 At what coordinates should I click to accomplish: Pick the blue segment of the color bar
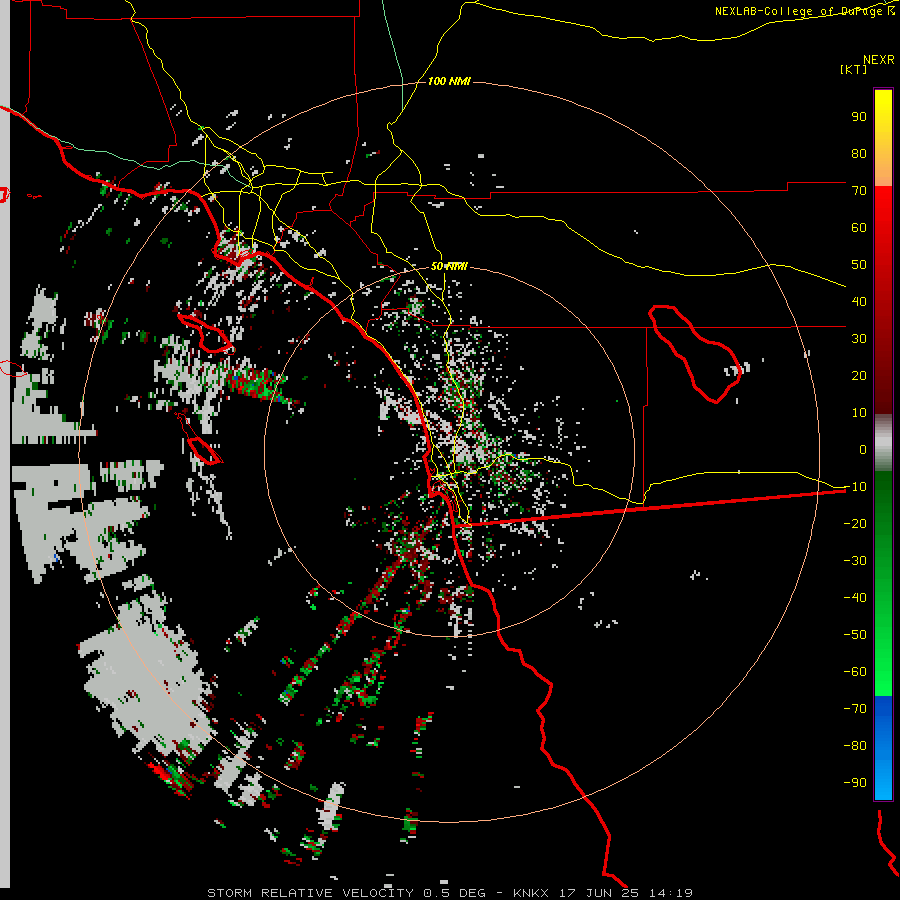(x=883, y=747)
